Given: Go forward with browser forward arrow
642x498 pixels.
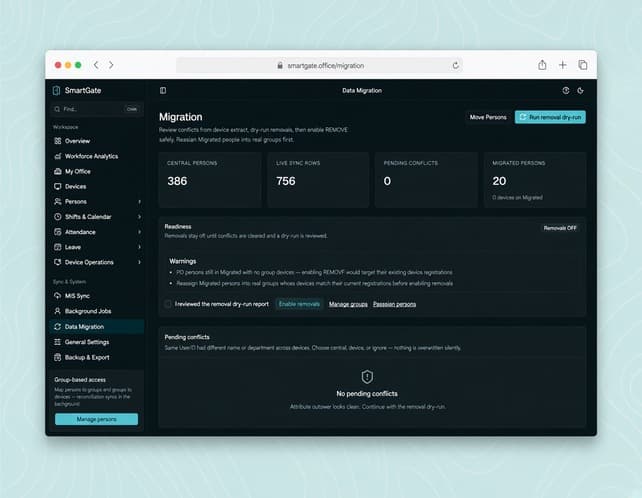Looking at the screenshot, I should [111, 65].
